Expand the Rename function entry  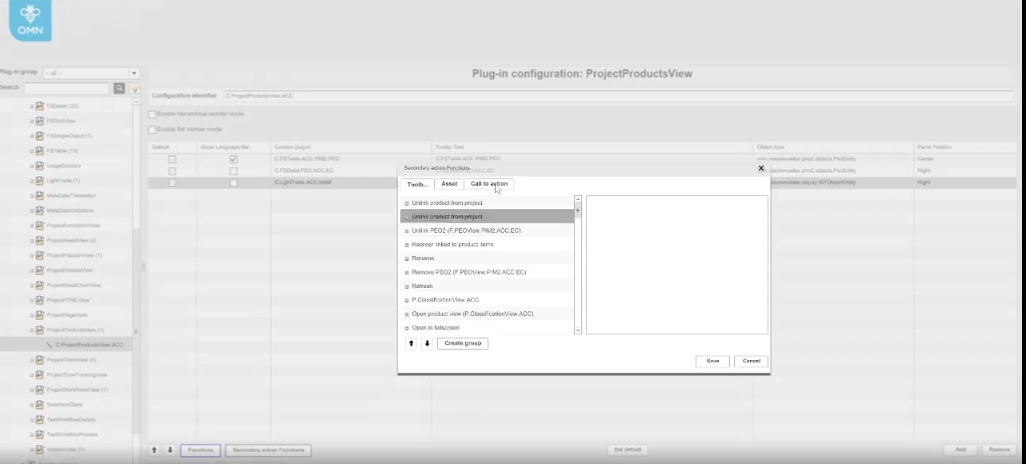pos(407,259)
